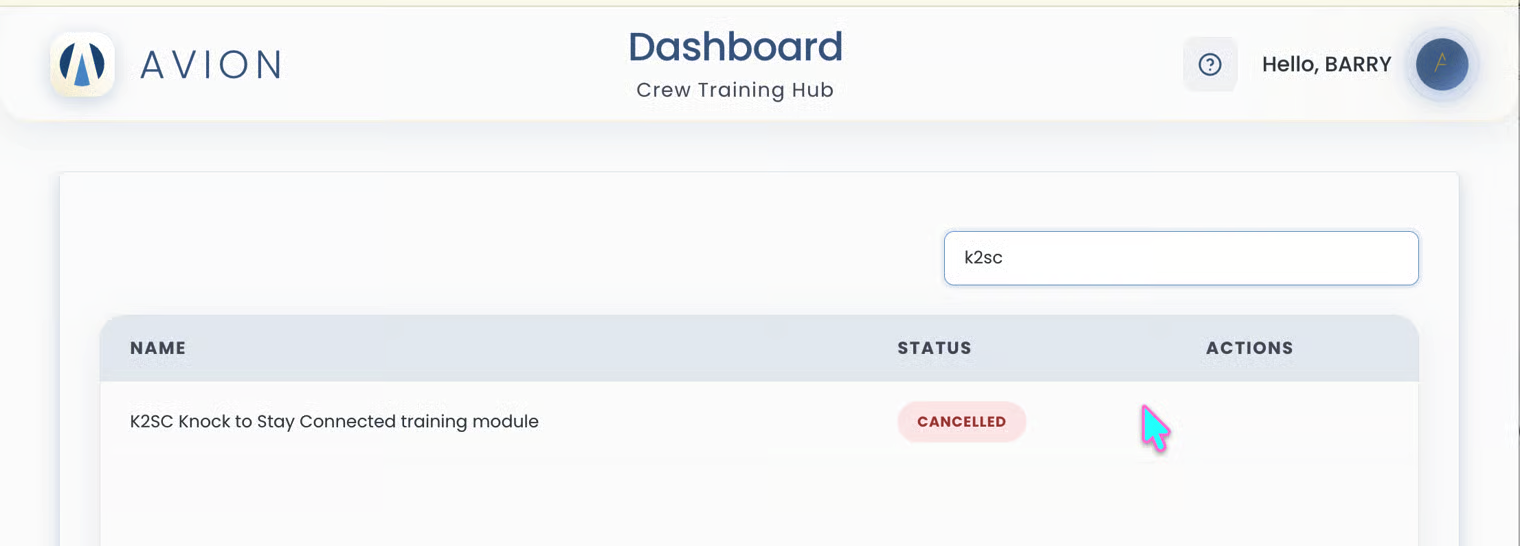Sort by the STATUS column header
Image resolution: width=1520 pixels, height=546 pixels.
934,348
